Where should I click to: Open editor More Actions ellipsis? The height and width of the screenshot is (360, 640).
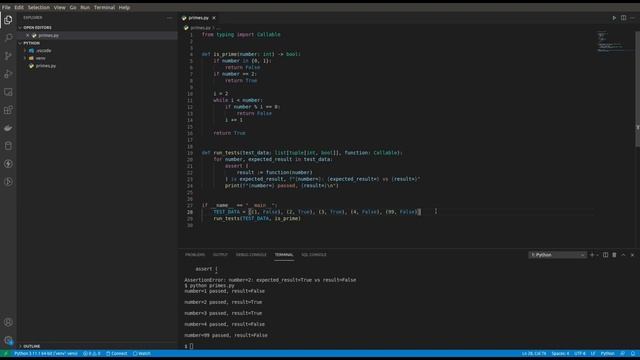click(x=632, y=18)
